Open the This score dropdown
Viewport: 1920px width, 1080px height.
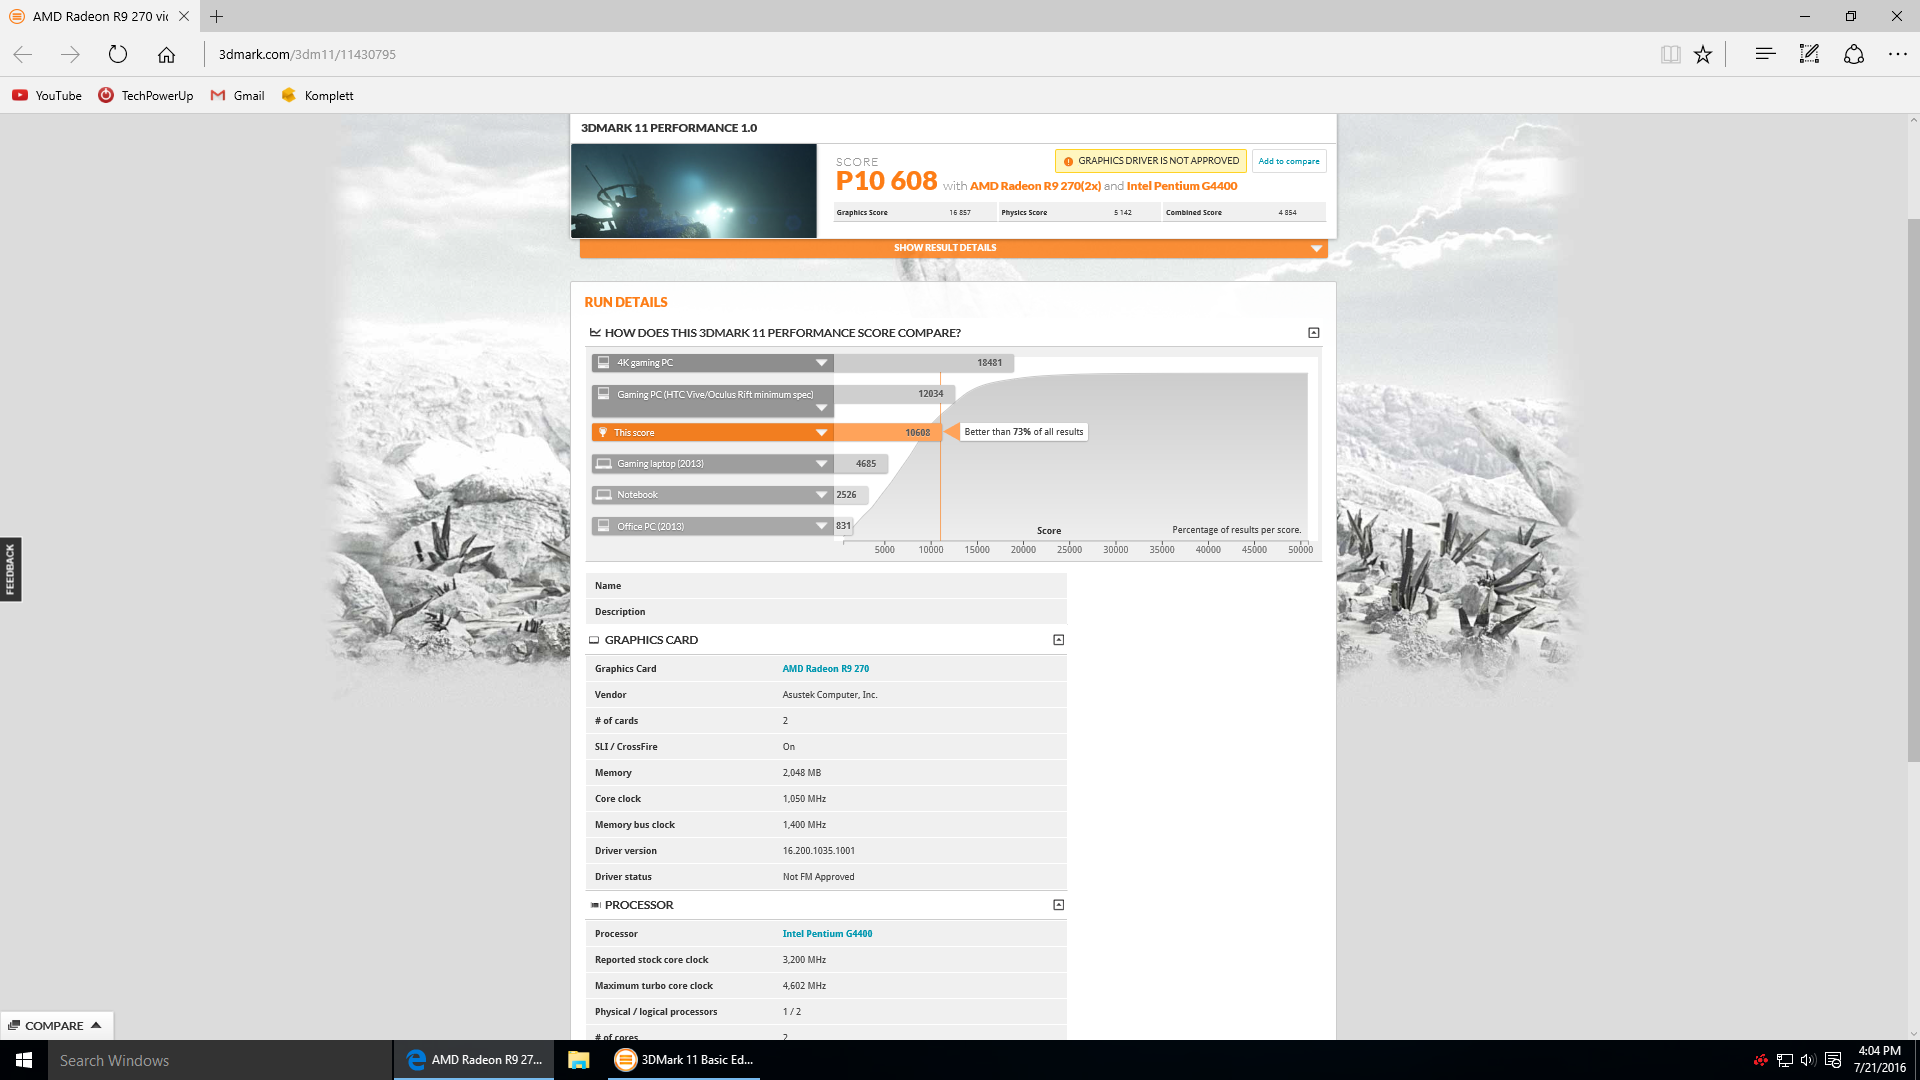coord(712,433)
